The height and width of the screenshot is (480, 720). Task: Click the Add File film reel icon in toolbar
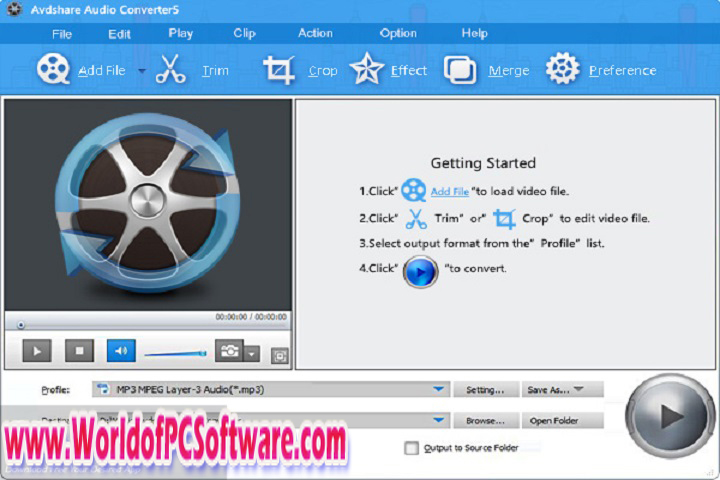pyautogui.click(x=53, y=69)
